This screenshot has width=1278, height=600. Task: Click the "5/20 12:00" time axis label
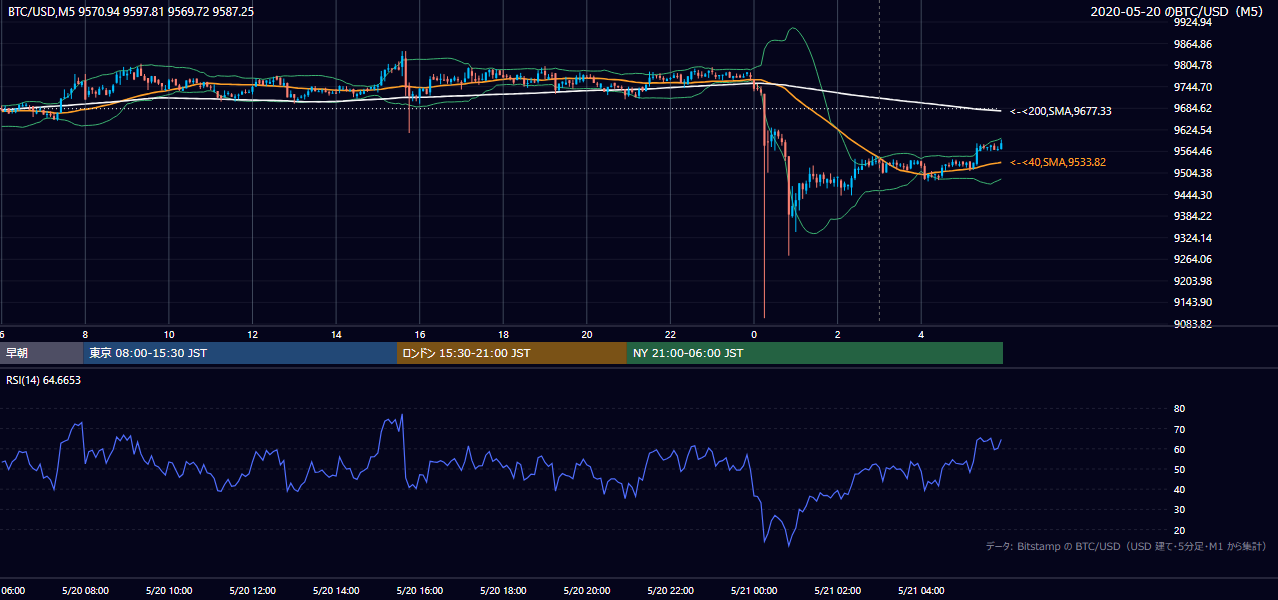click(x=252, y=591)
